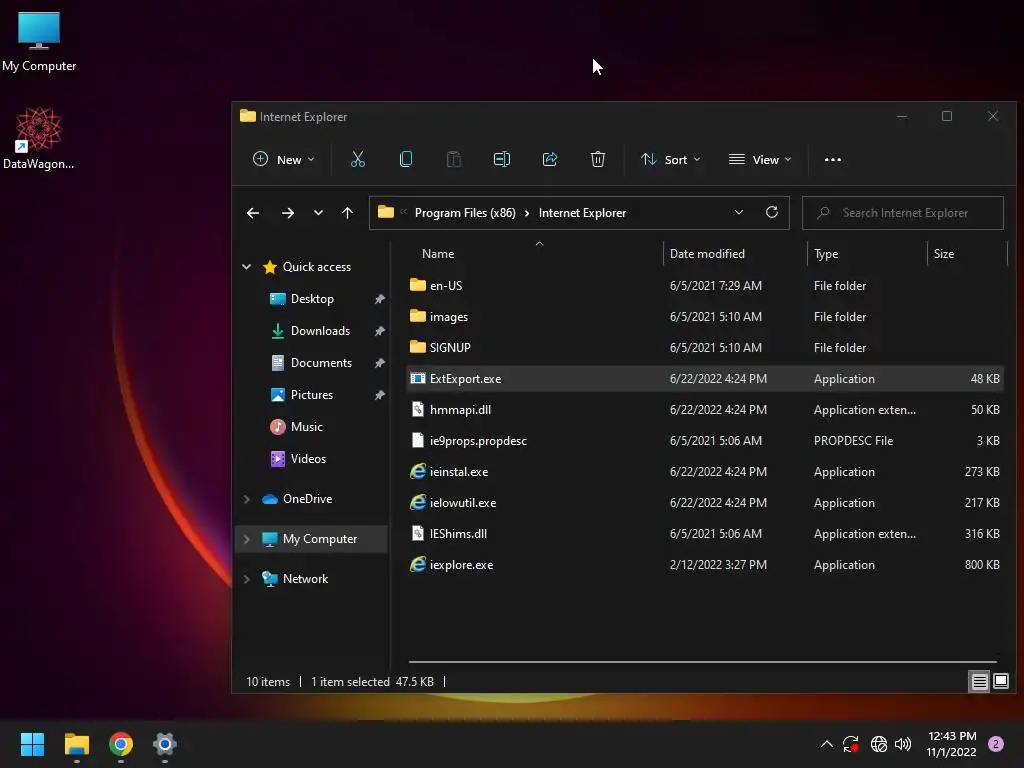The image size is (1024, 768).
Task: Go up one folder level arrow
Action: pos(347,213)
